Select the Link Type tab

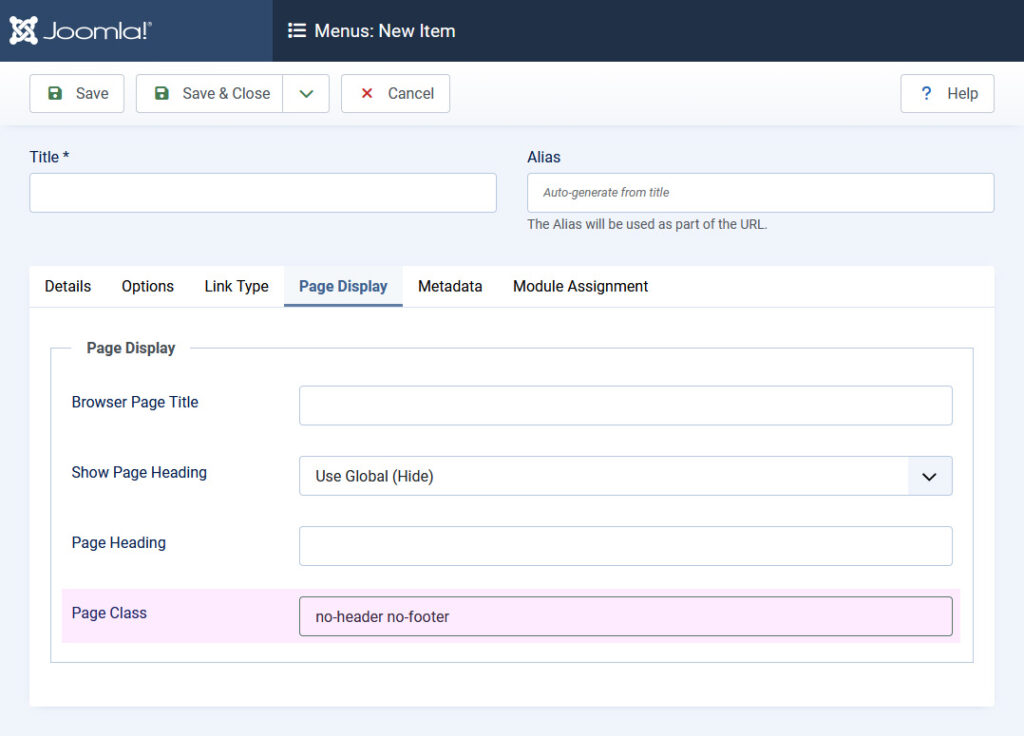236,286
